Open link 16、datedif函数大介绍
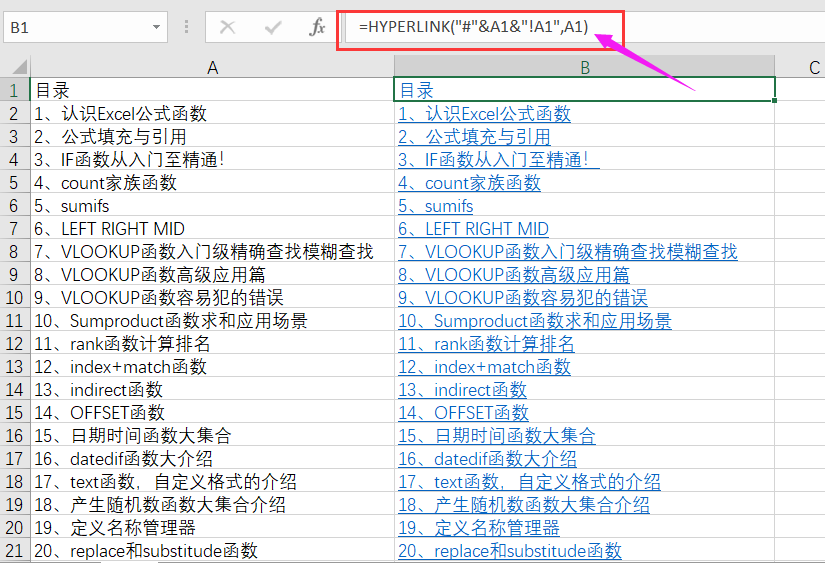 (487, 458)
